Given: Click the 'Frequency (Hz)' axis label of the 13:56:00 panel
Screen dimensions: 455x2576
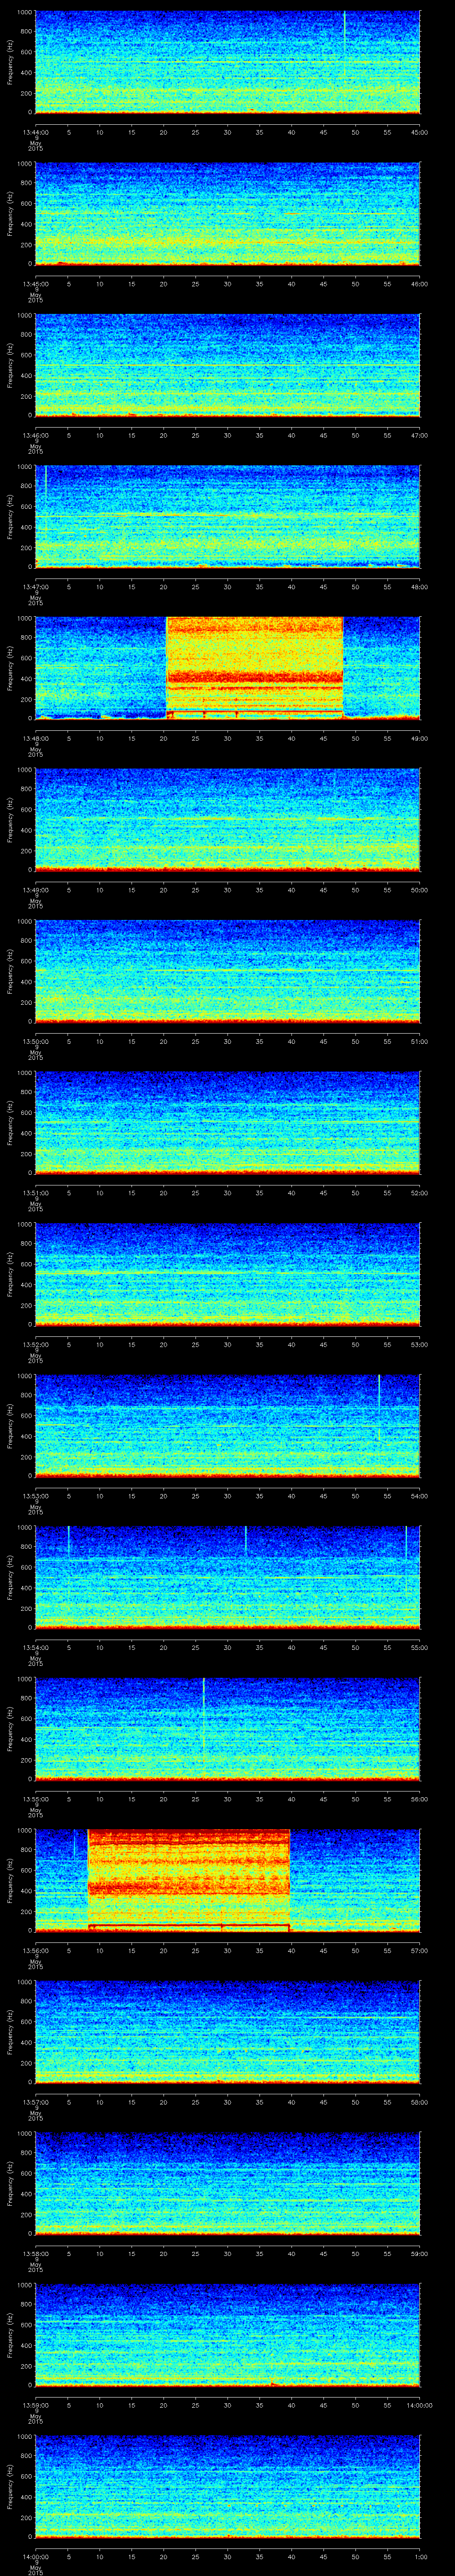Looking at the screenshot, I should [10, 1881].
